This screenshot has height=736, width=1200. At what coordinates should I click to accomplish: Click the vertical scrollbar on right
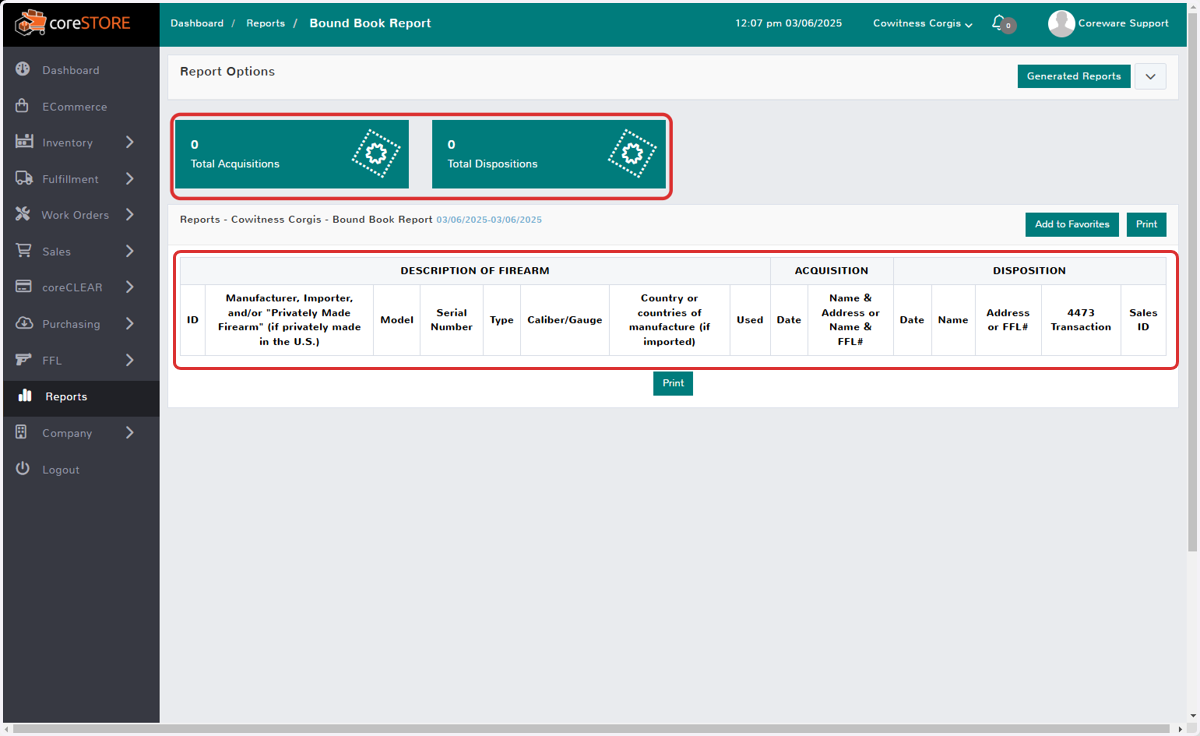tap(1192, 280)
